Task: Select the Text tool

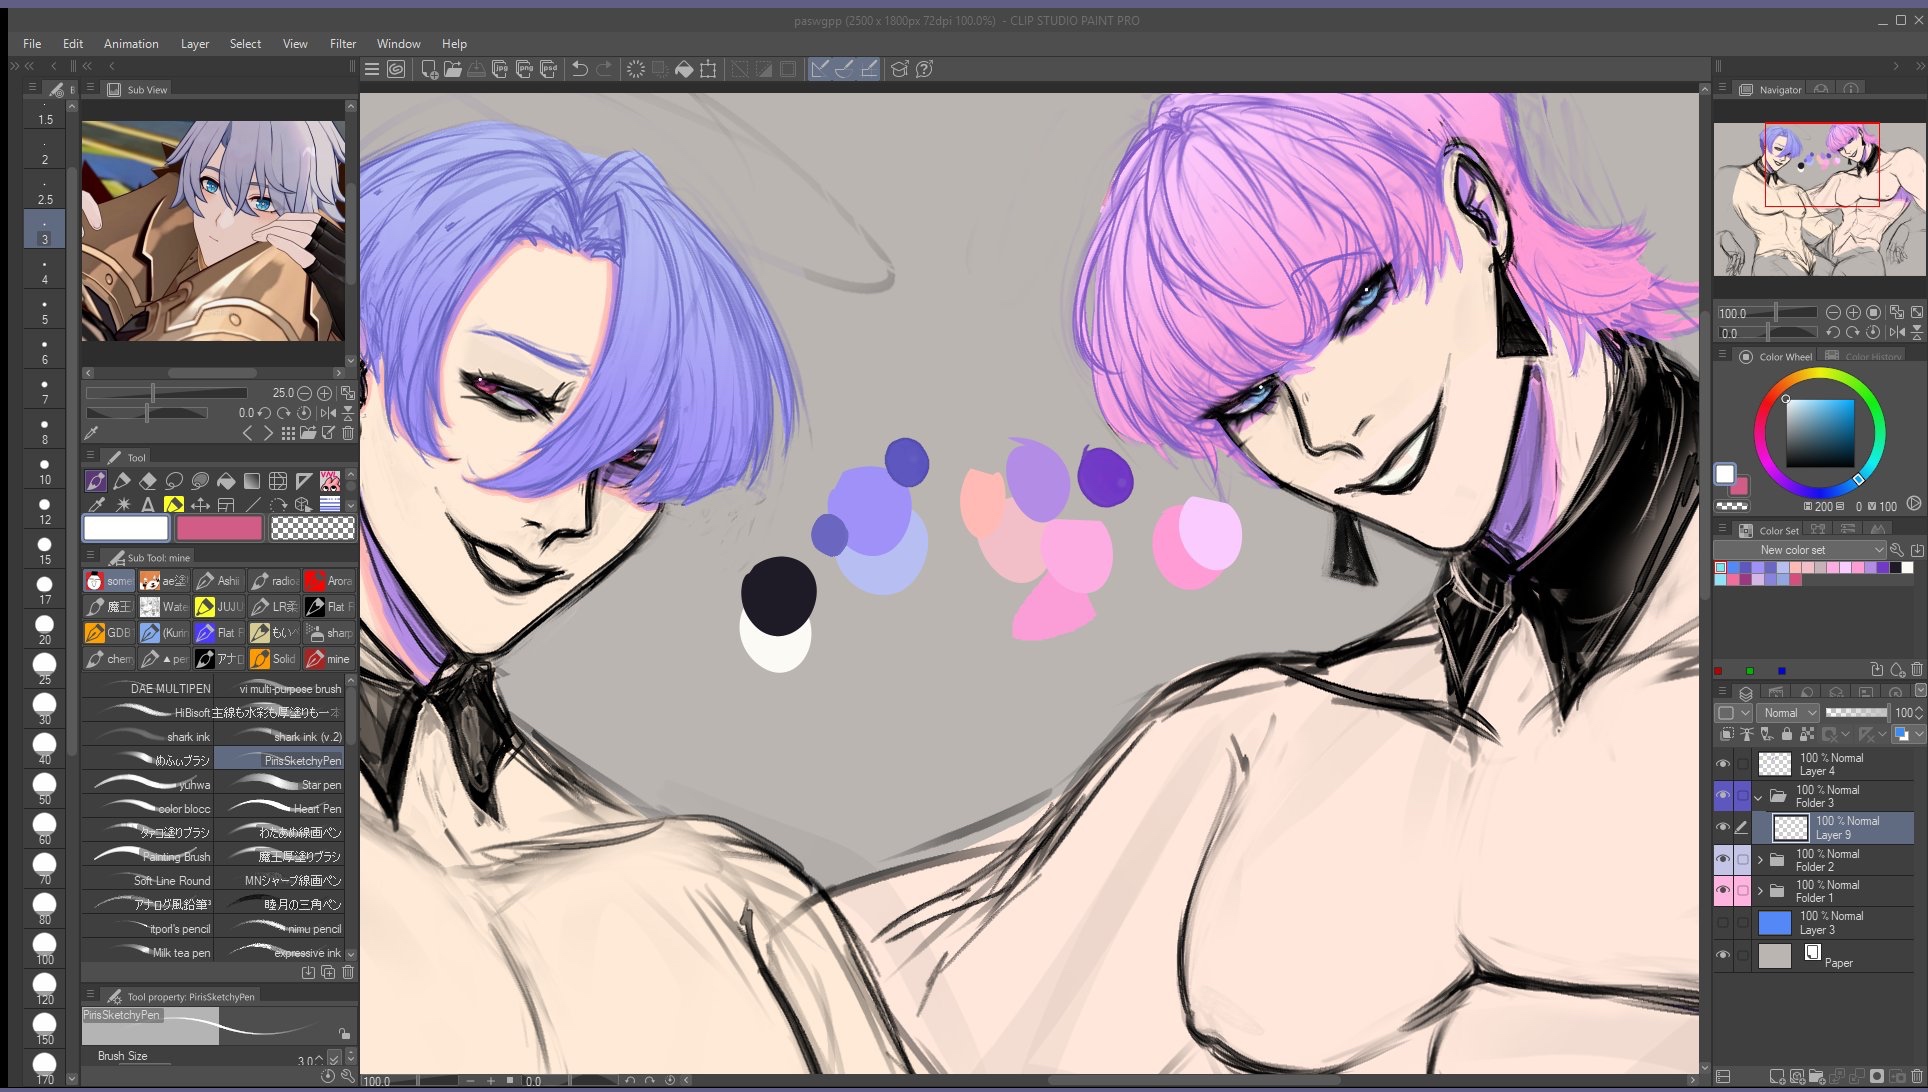Action: (x=148, y=505)
